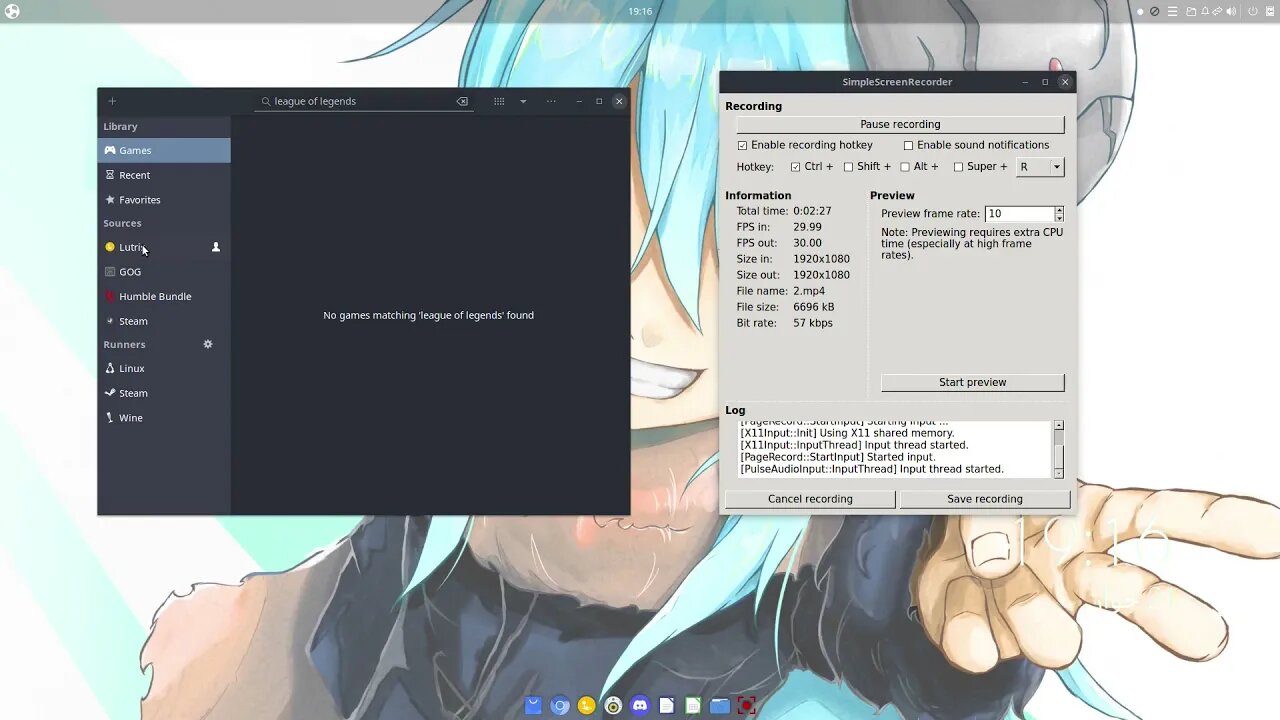Toggle the Shift hotkey checkbox
Screen dimensions: 1280x720
tap(848, 167)
